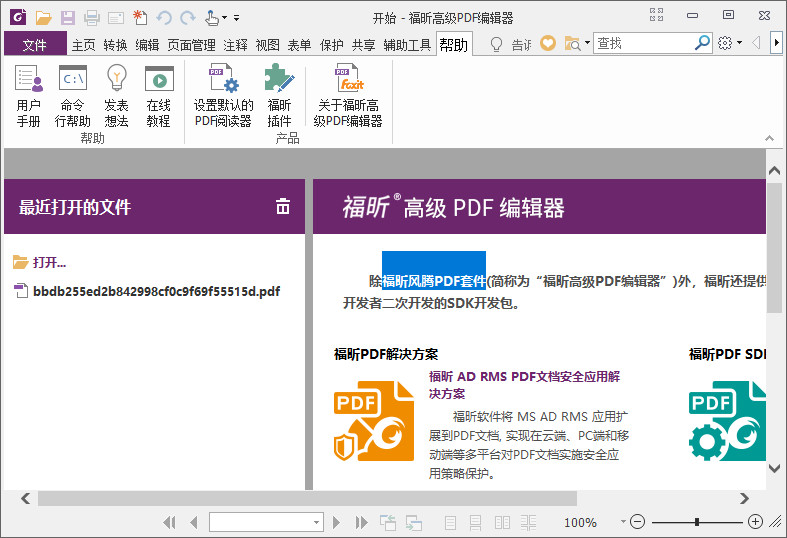Open Foxit Plugins (福昕插件)
The height and width of the screenshot is (538, 787).
279,95
